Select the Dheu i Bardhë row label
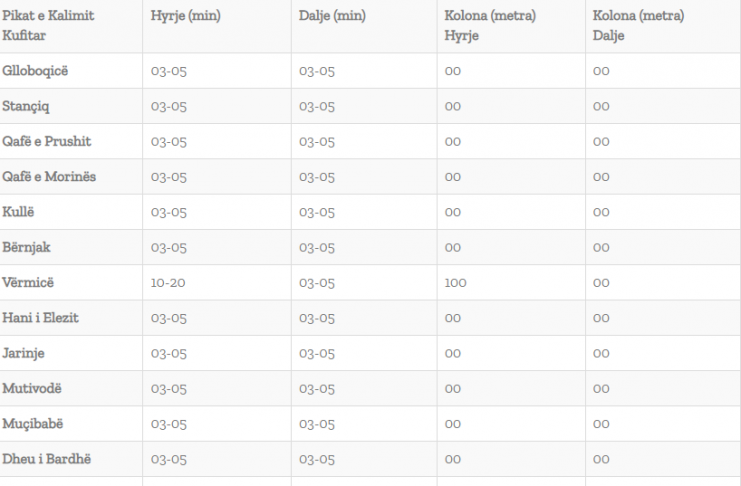Viewport: 741px width, 486px height. [x=46, y=459]
